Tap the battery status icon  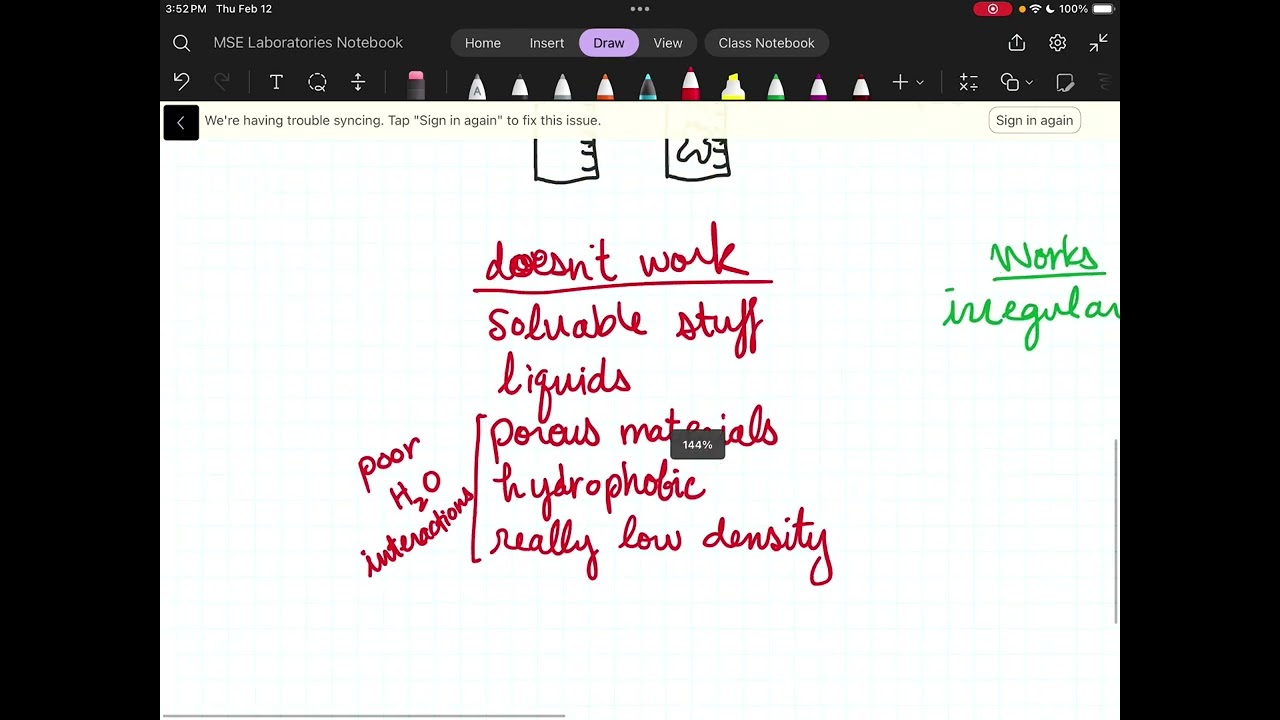[1103, 9]
